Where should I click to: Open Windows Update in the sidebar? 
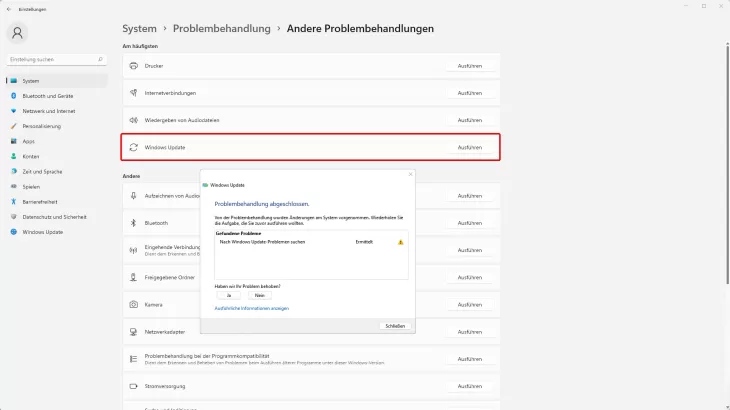pos(42,231)
